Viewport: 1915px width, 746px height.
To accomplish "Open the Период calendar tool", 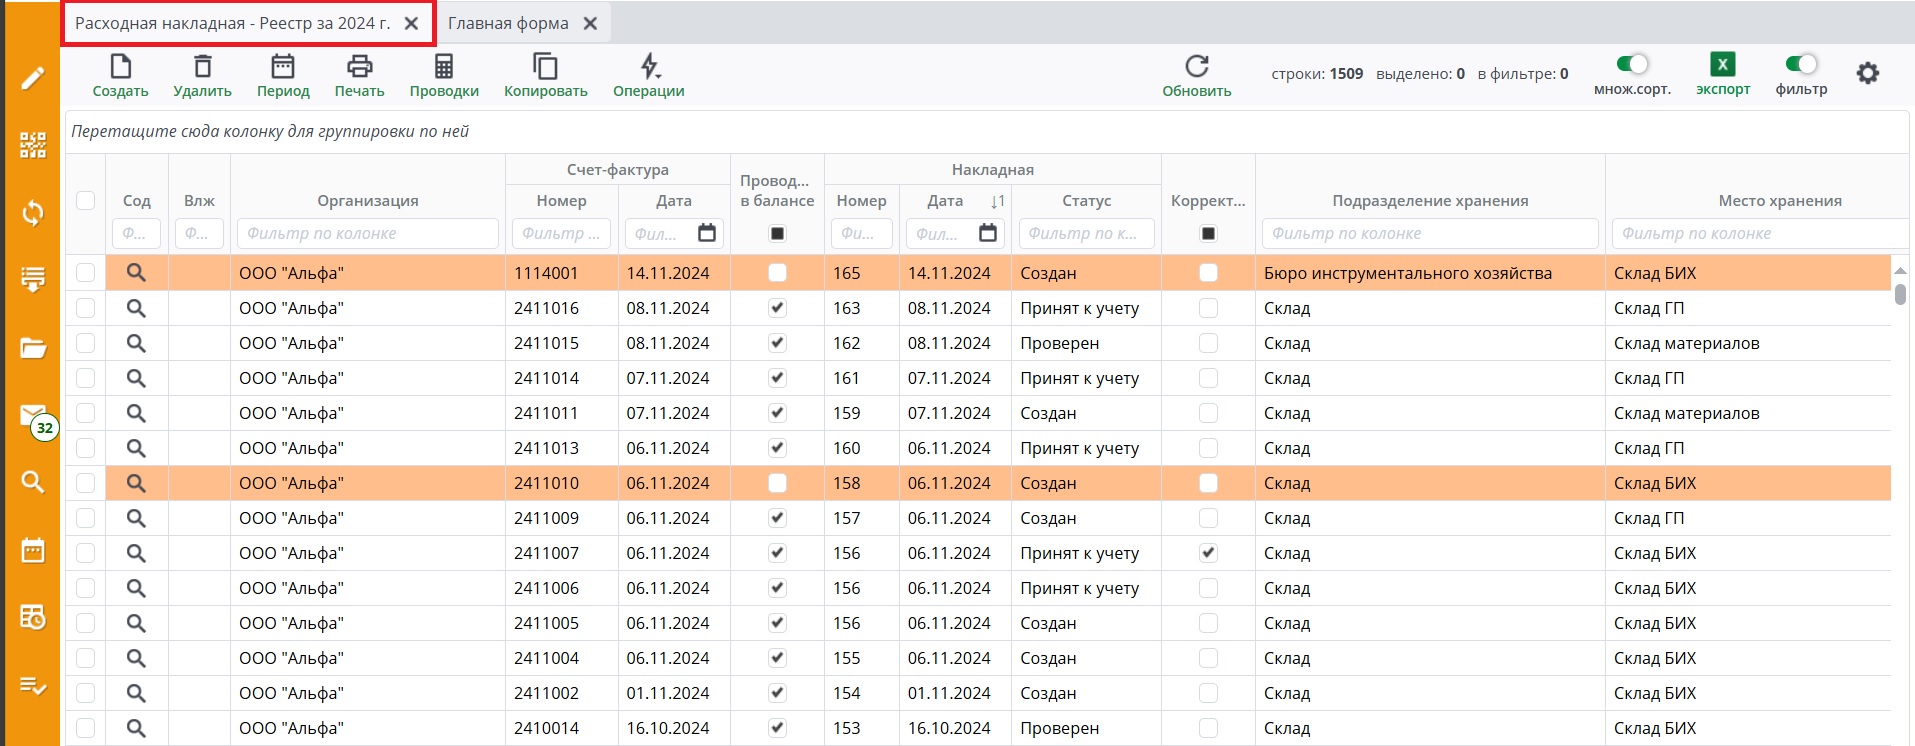I will coord(283,67).
